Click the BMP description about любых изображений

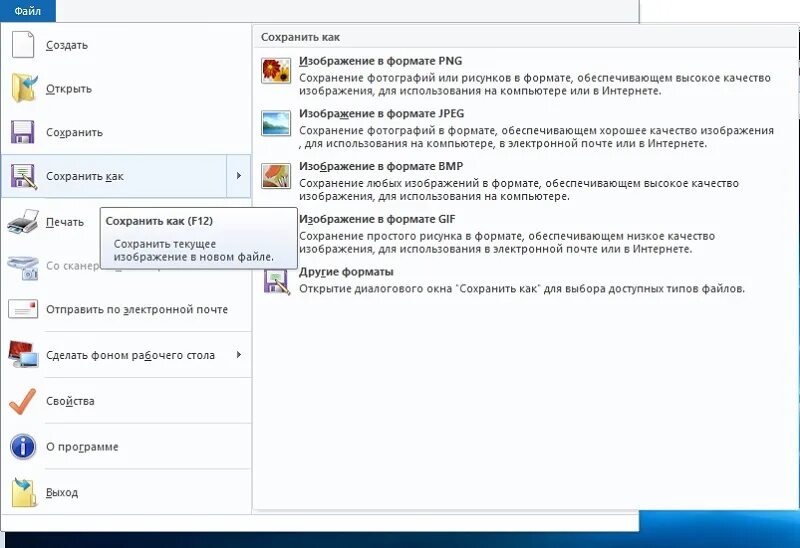[x=519, y=189]
